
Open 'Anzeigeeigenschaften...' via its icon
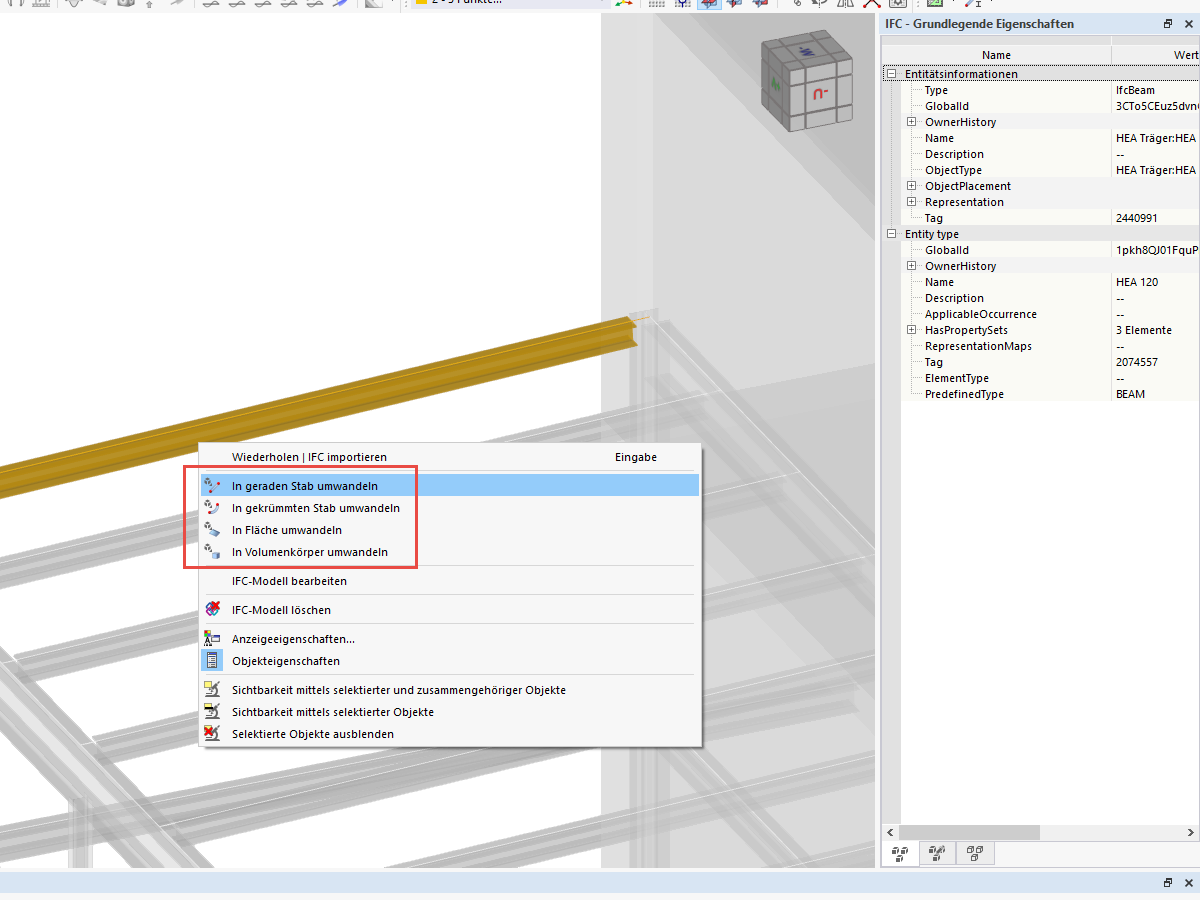tap(211, 638)
